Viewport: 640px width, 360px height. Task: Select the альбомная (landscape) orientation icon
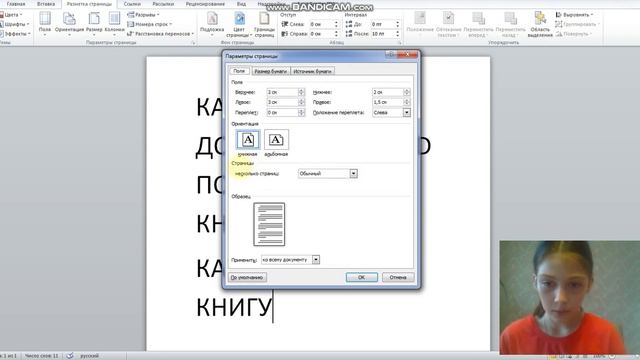click(276, 140)
